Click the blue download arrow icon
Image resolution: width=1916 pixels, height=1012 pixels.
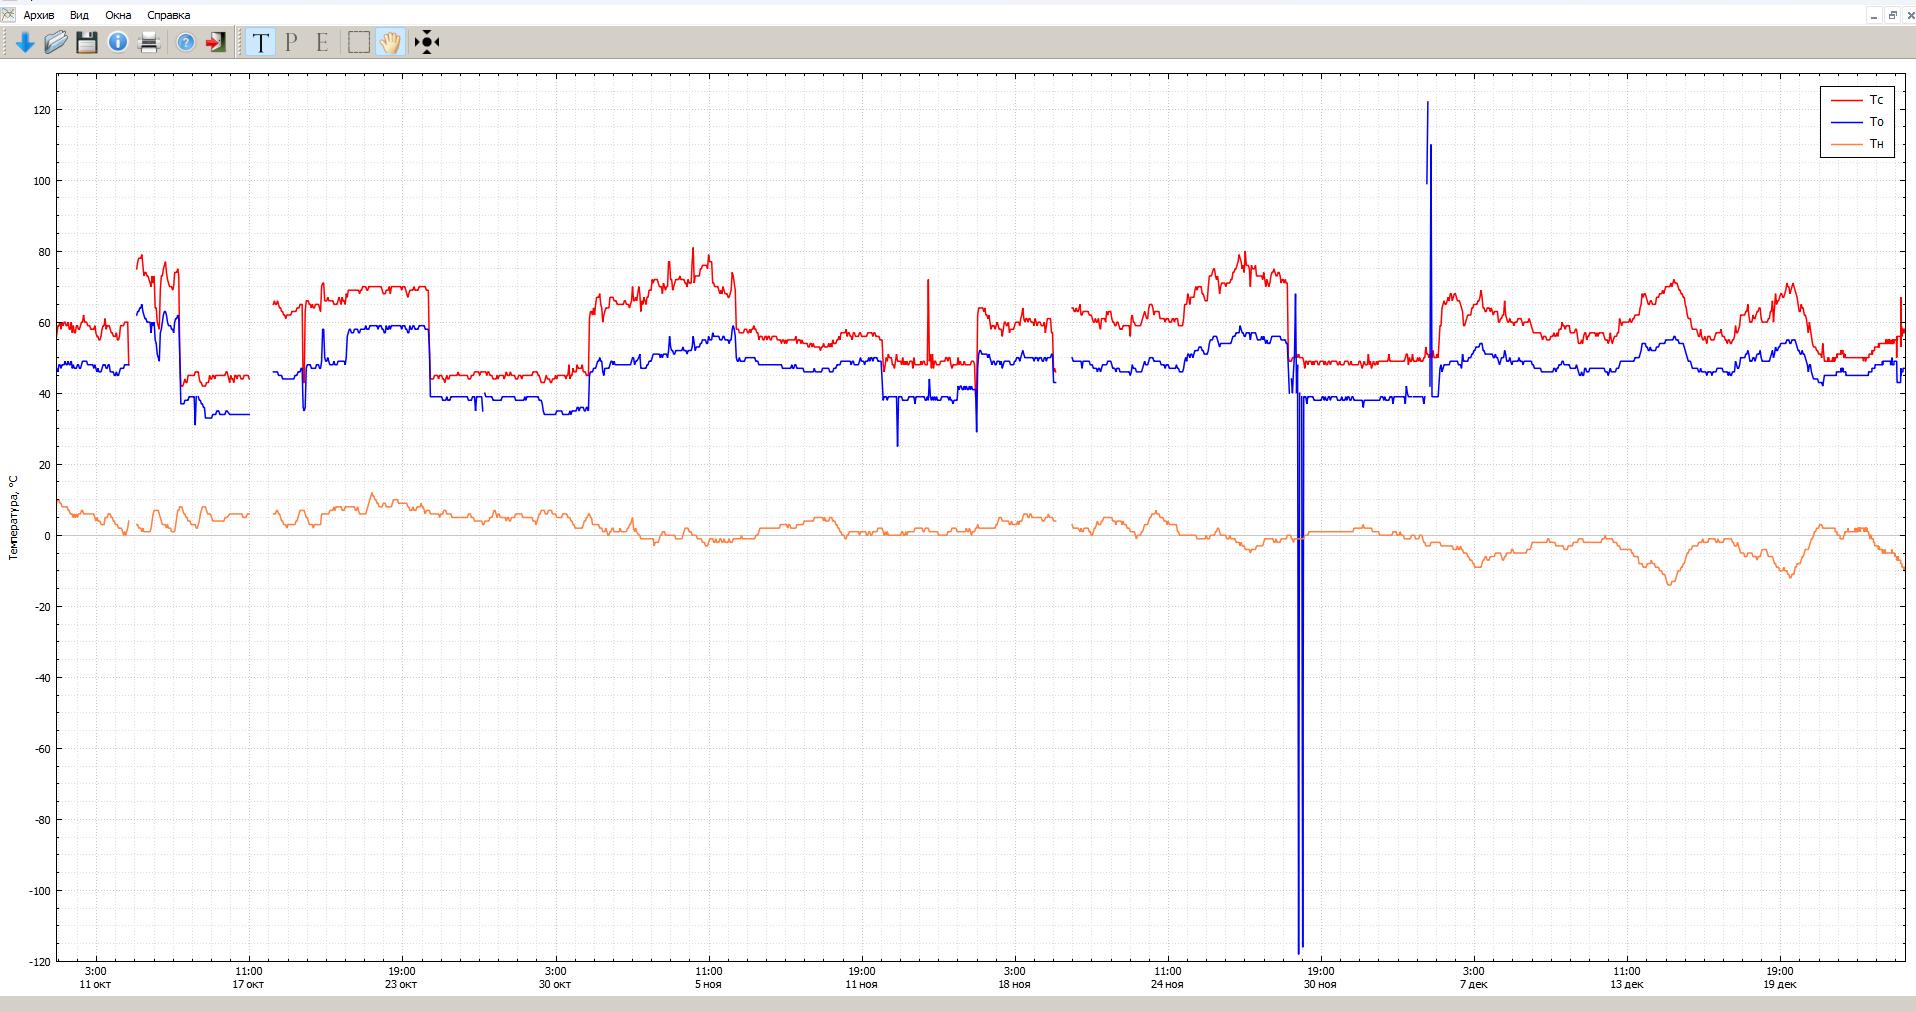tap(25, 42)
